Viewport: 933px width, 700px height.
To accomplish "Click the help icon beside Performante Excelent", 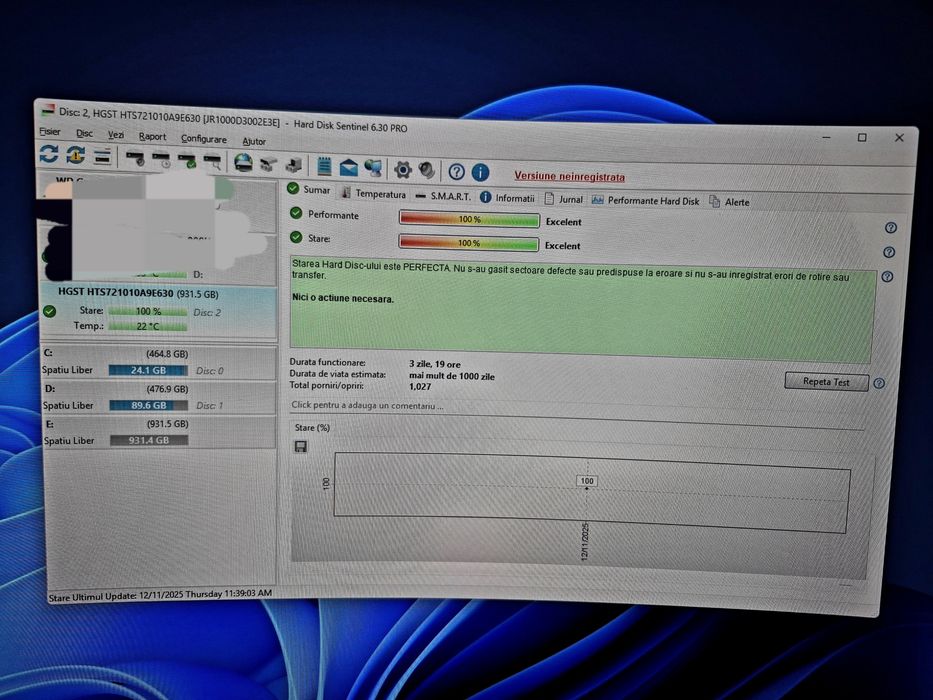I will pyautogui.click(x=891, y=228).
